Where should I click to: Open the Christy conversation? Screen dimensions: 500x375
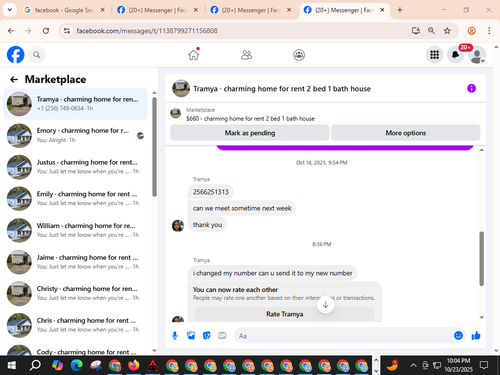[x=75, y=293]
